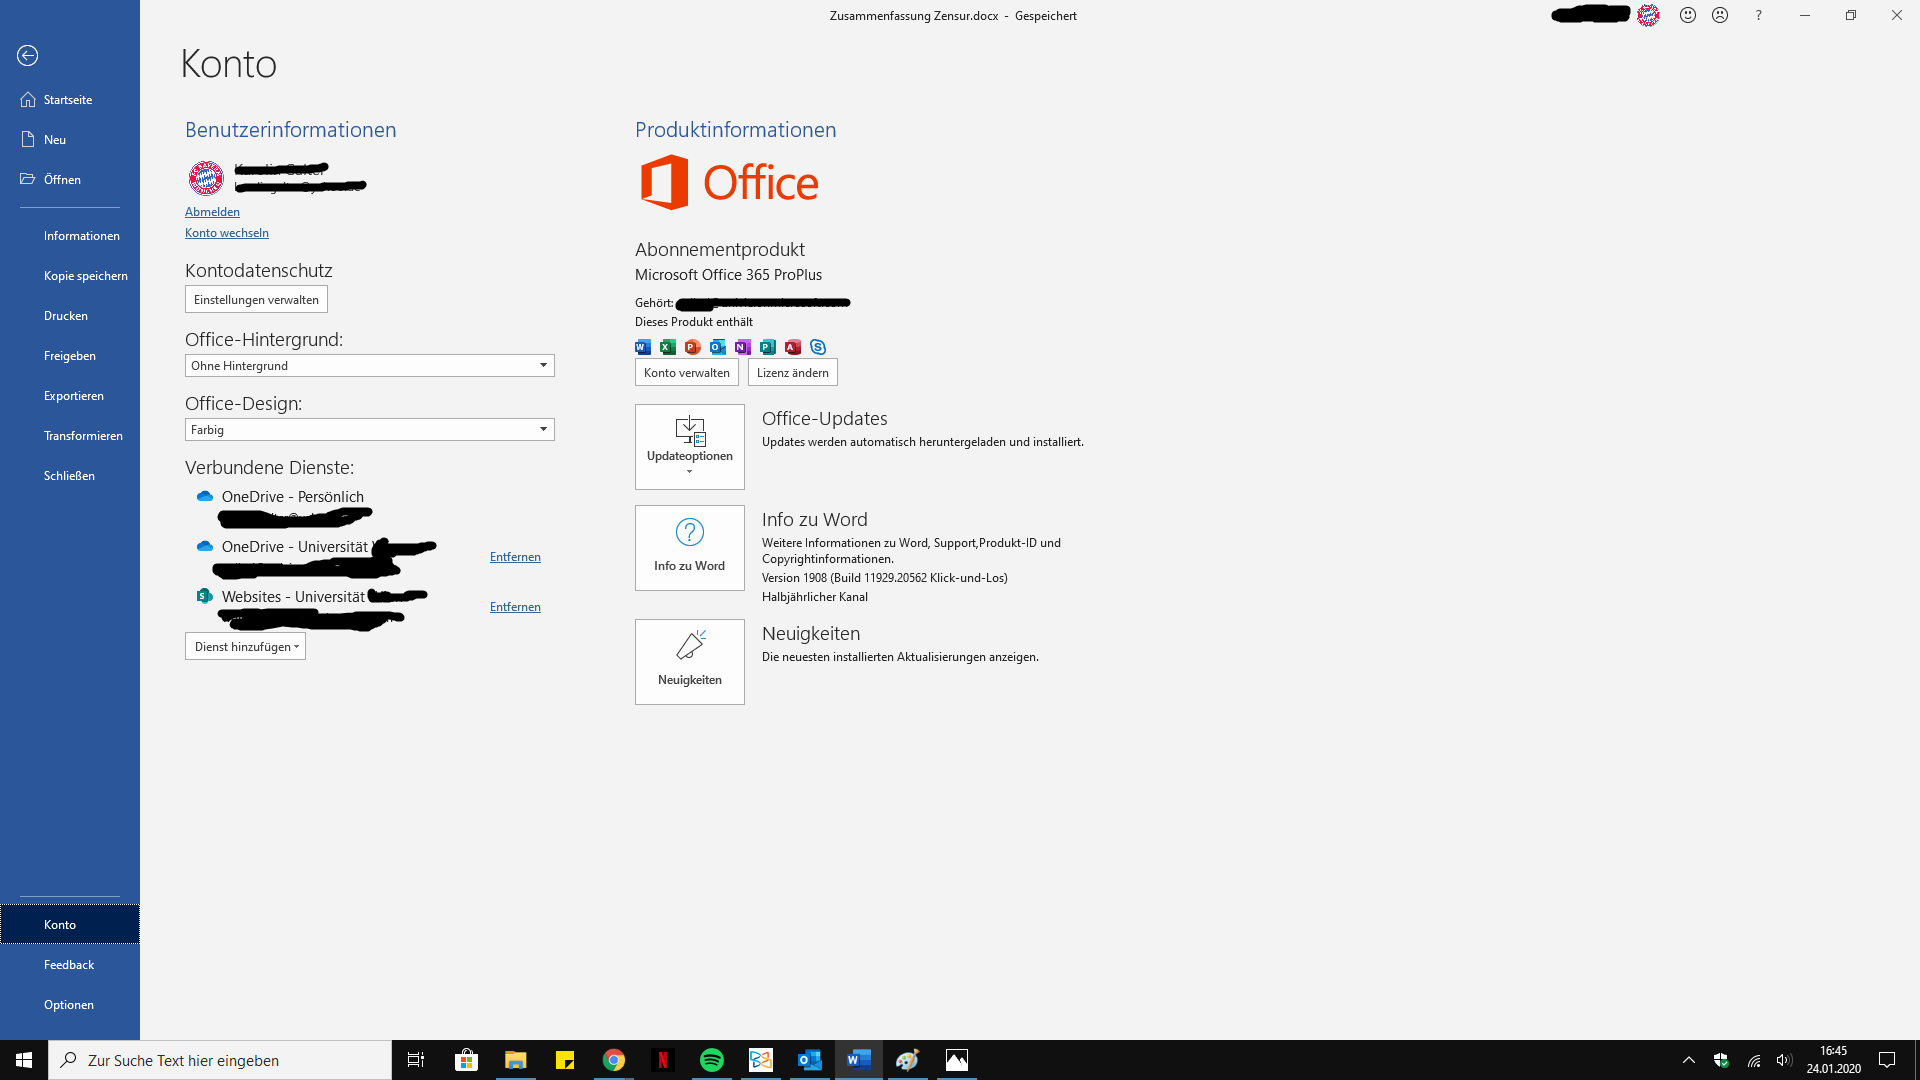Open Paint from the taskbar

click(x=907, y=1060)
